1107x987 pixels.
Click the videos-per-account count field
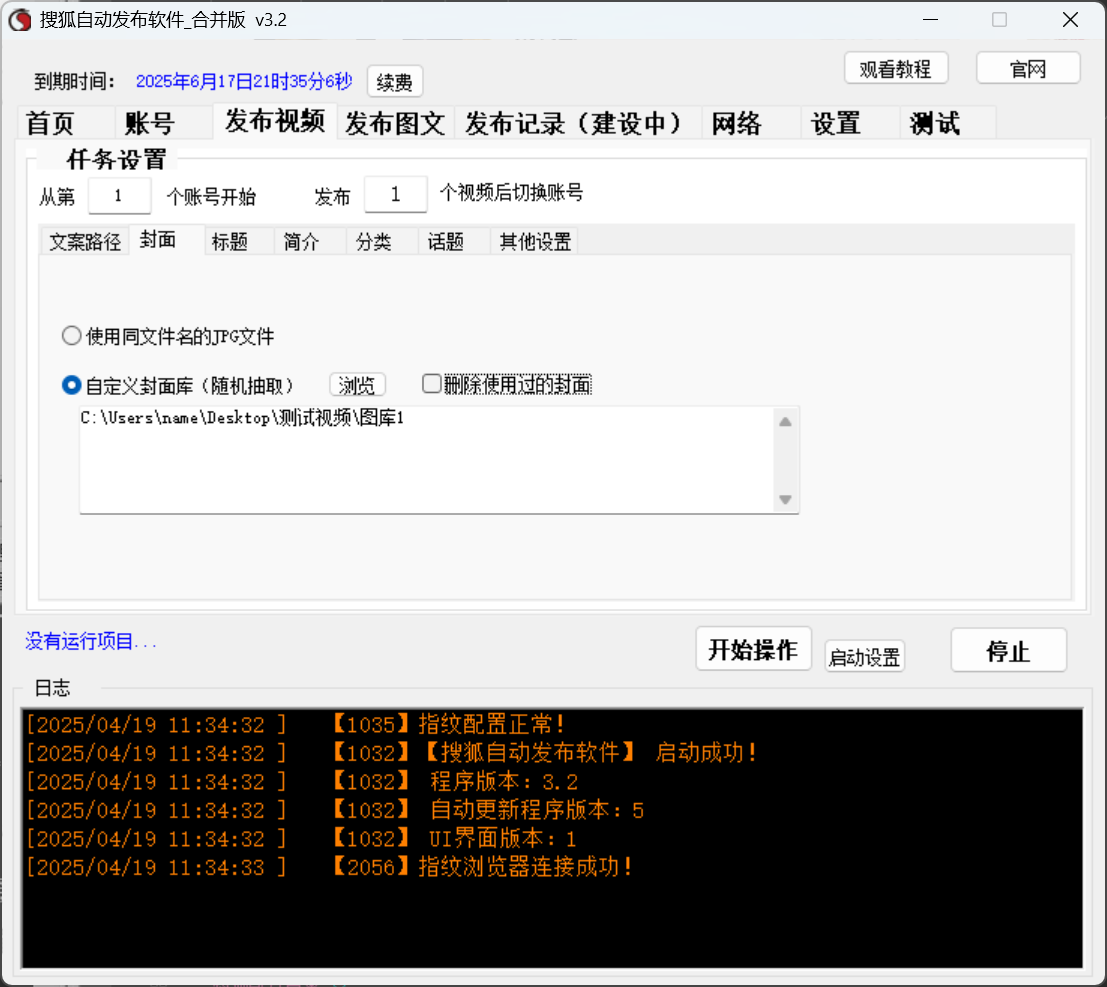click(x=395, y=194)
